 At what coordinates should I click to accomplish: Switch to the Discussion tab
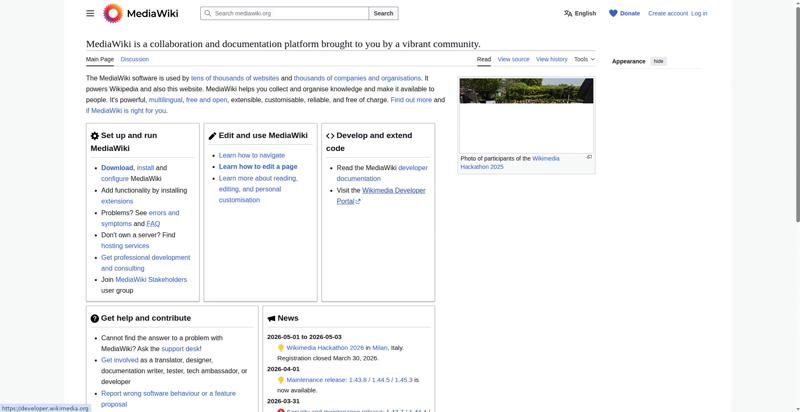point(134,59)
